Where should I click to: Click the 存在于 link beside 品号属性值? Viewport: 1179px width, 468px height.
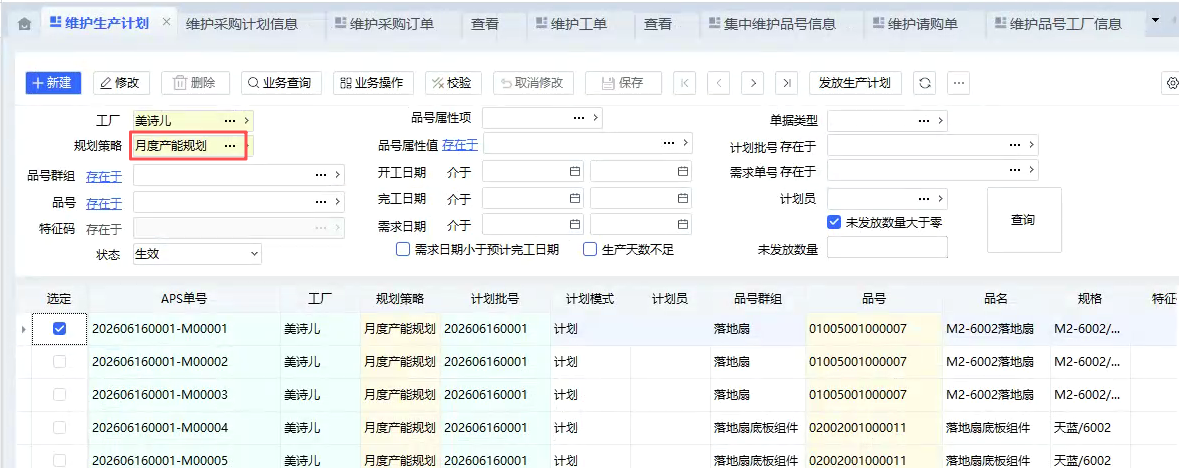pos(460,144)
